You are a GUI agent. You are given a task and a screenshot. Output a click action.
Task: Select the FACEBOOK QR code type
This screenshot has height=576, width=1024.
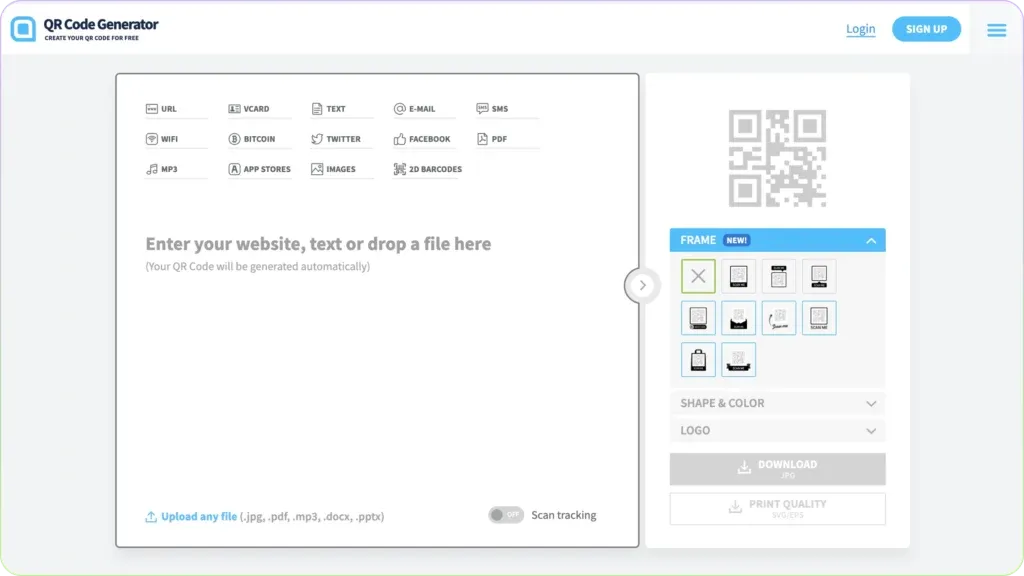(424, 138)
